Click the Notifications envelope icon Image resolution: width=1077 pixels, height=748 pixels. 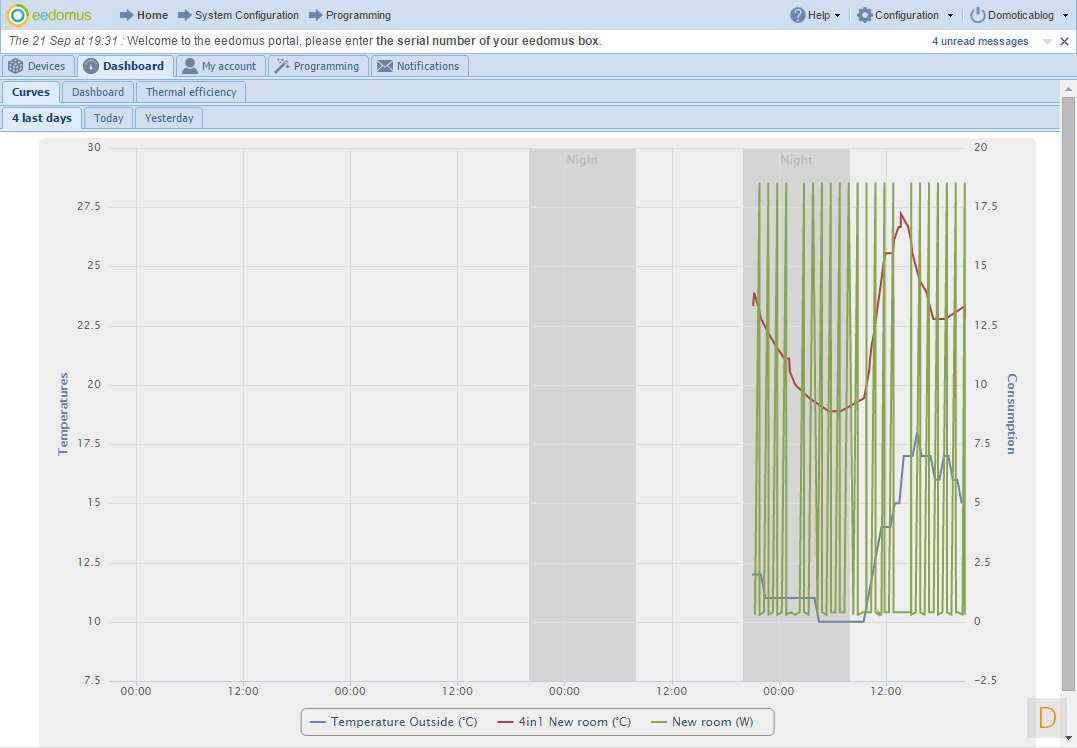[384, 66]
